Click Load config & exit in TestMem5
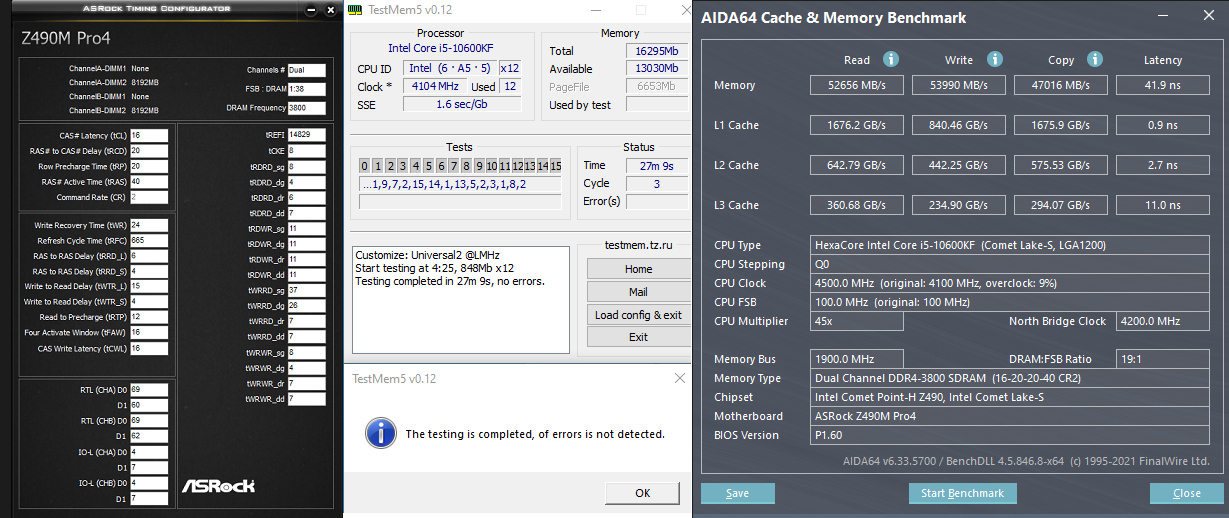The width and height of the screenshot is (1229, 518). (638, 315)
